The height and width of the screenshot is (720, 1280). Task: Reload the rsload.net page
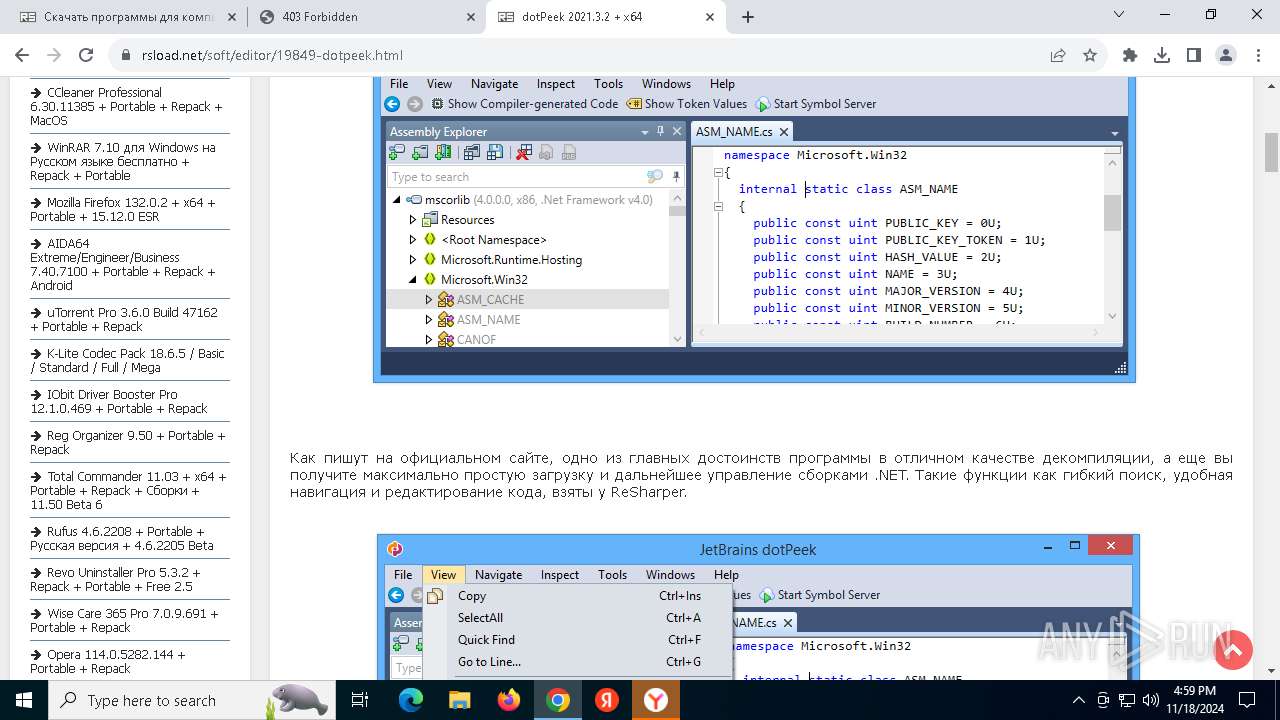(86, 55)
